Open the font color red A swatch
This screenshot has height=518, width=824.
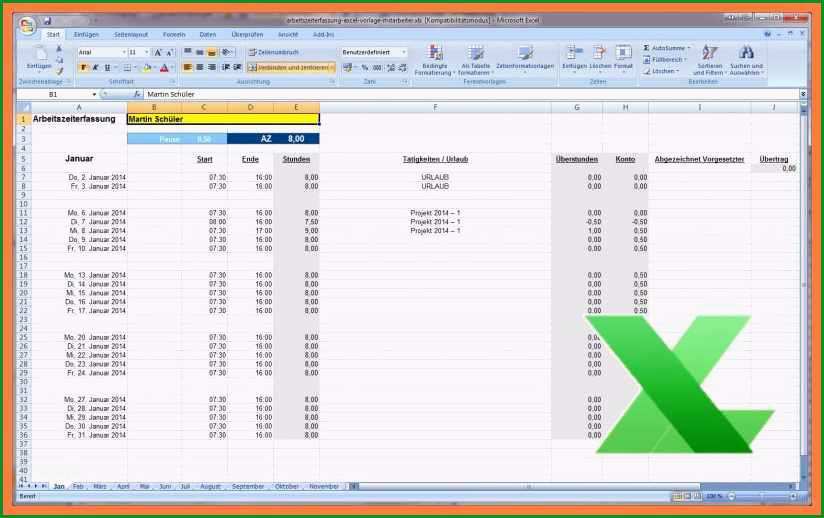pyautogui.click(x=164, y=68)
